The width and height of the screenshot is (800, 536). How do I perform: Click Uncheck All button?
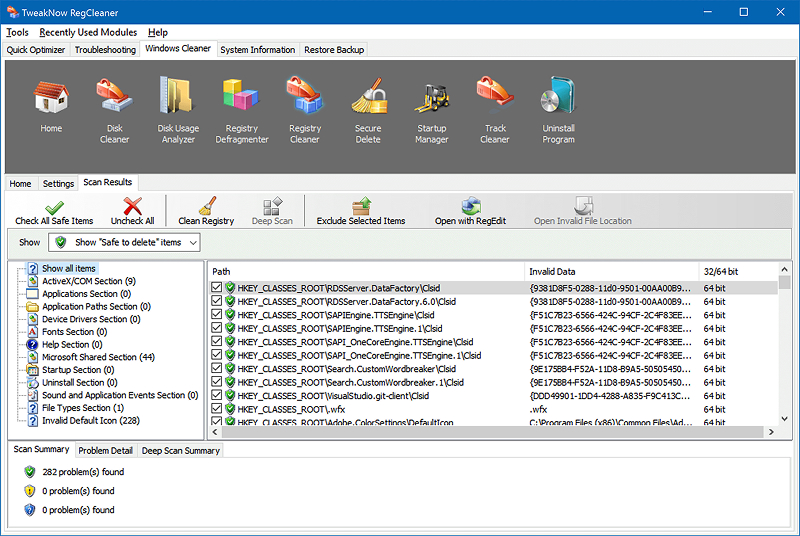click(x=133, y=211)
